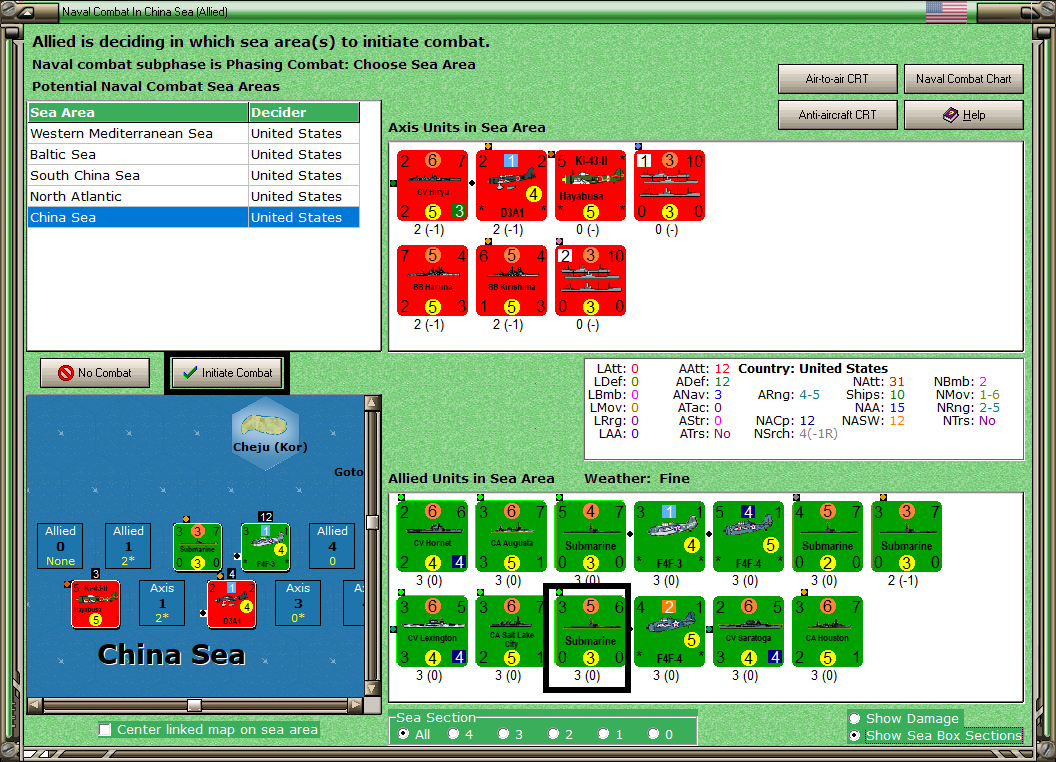Viewport: 1056px width, 762px height.
Task: Click the No Combat button
Action: pos(95,373)
